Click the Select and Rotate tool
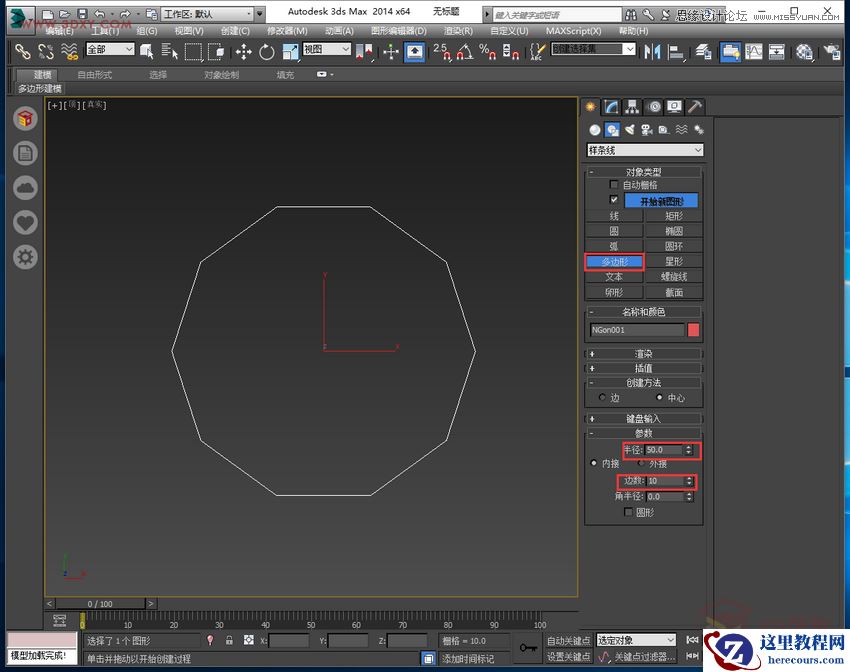Screen dimensions: 850x672 pyautogui.click(x=267, y=52)
